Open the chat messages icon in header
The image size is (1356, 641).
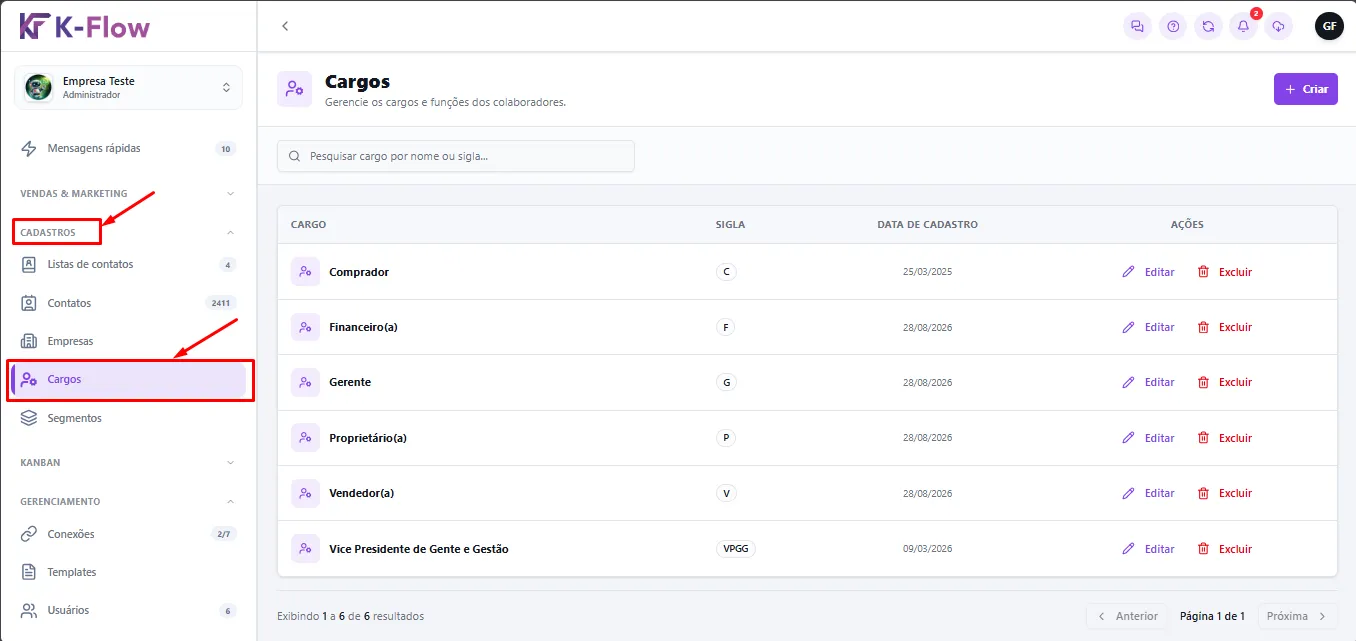coord(1137,26)
